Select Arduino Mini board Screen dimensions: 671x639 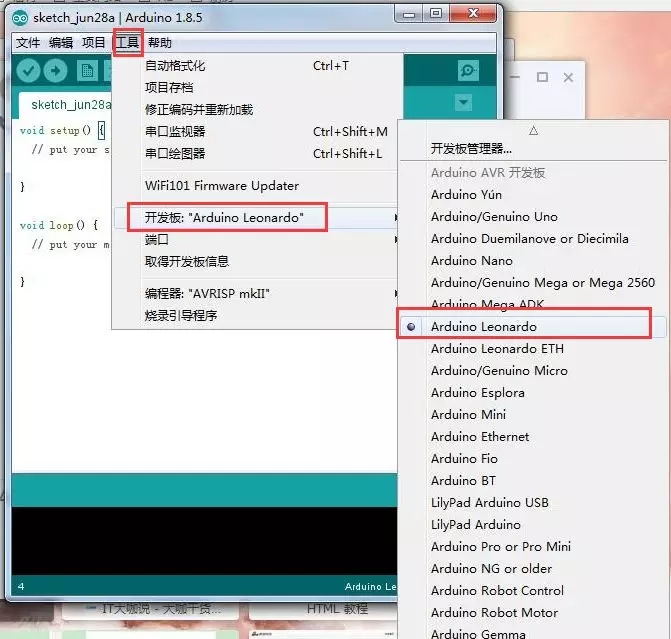point(533,415)
